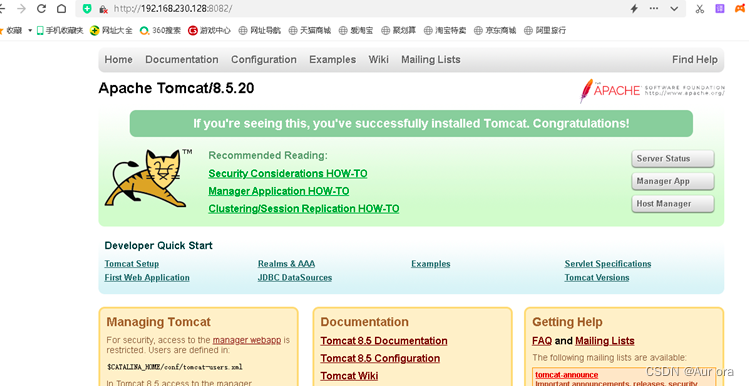Viewport: 749px width, 386px height.
Task: Click the manager webapp link
Action: pos(246,340)
